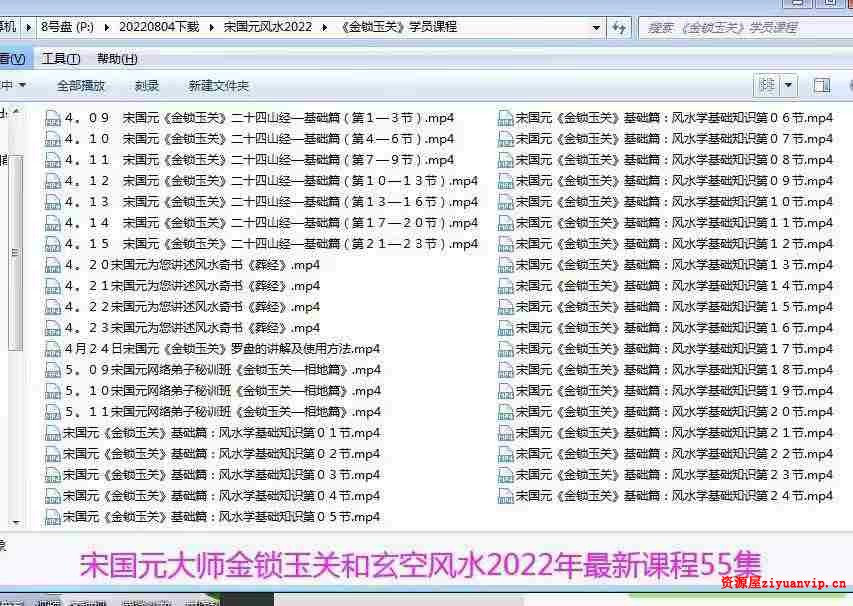Click file icon of 风水学基础知识第01节.mp4
This screenshot has height=606, width=853.
53,434
